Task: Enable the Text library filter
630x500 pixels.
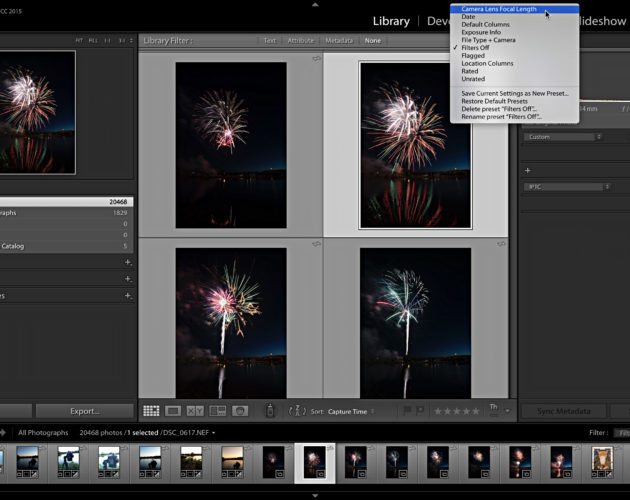Action: tap(270, 41)
